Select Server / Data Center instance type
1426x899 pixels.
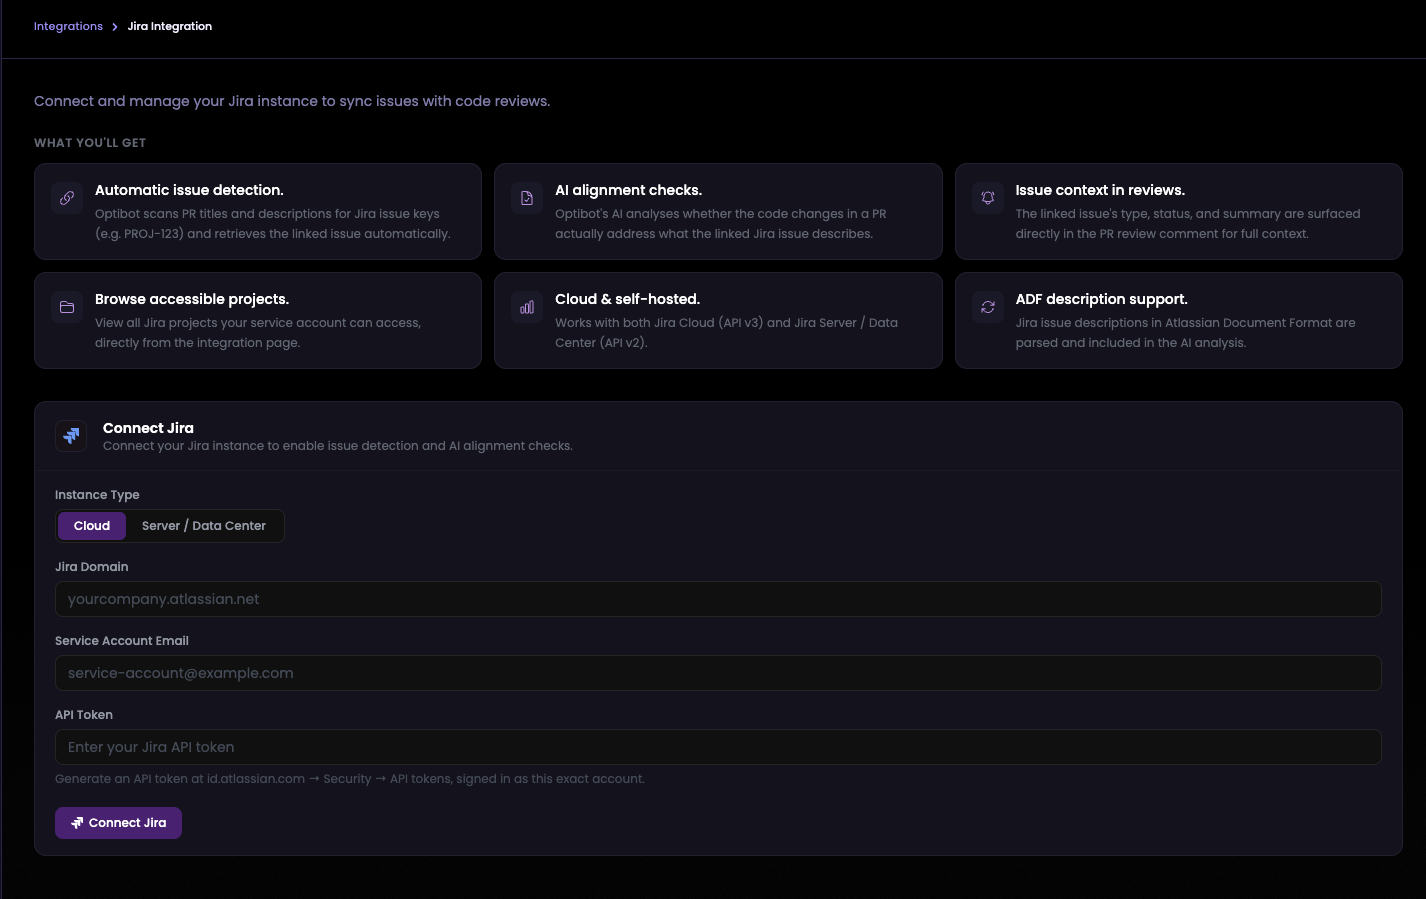point(204,526)
